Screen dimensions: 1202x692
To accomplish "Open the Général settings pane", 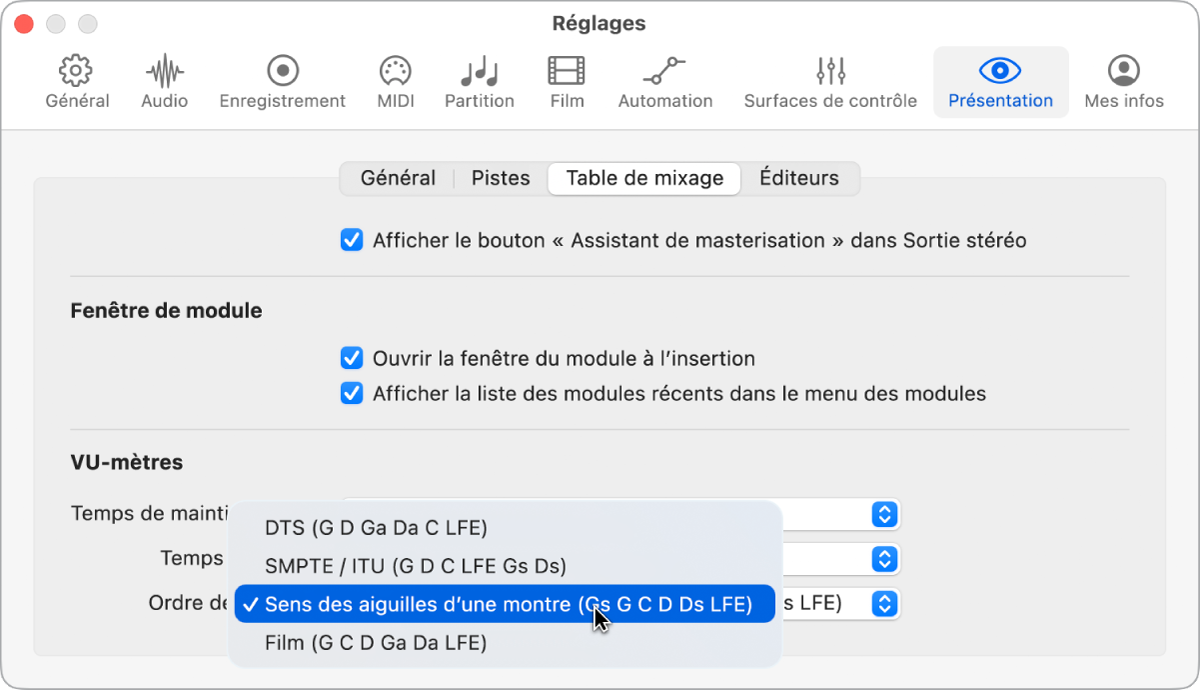I will (x=76, y=80).
